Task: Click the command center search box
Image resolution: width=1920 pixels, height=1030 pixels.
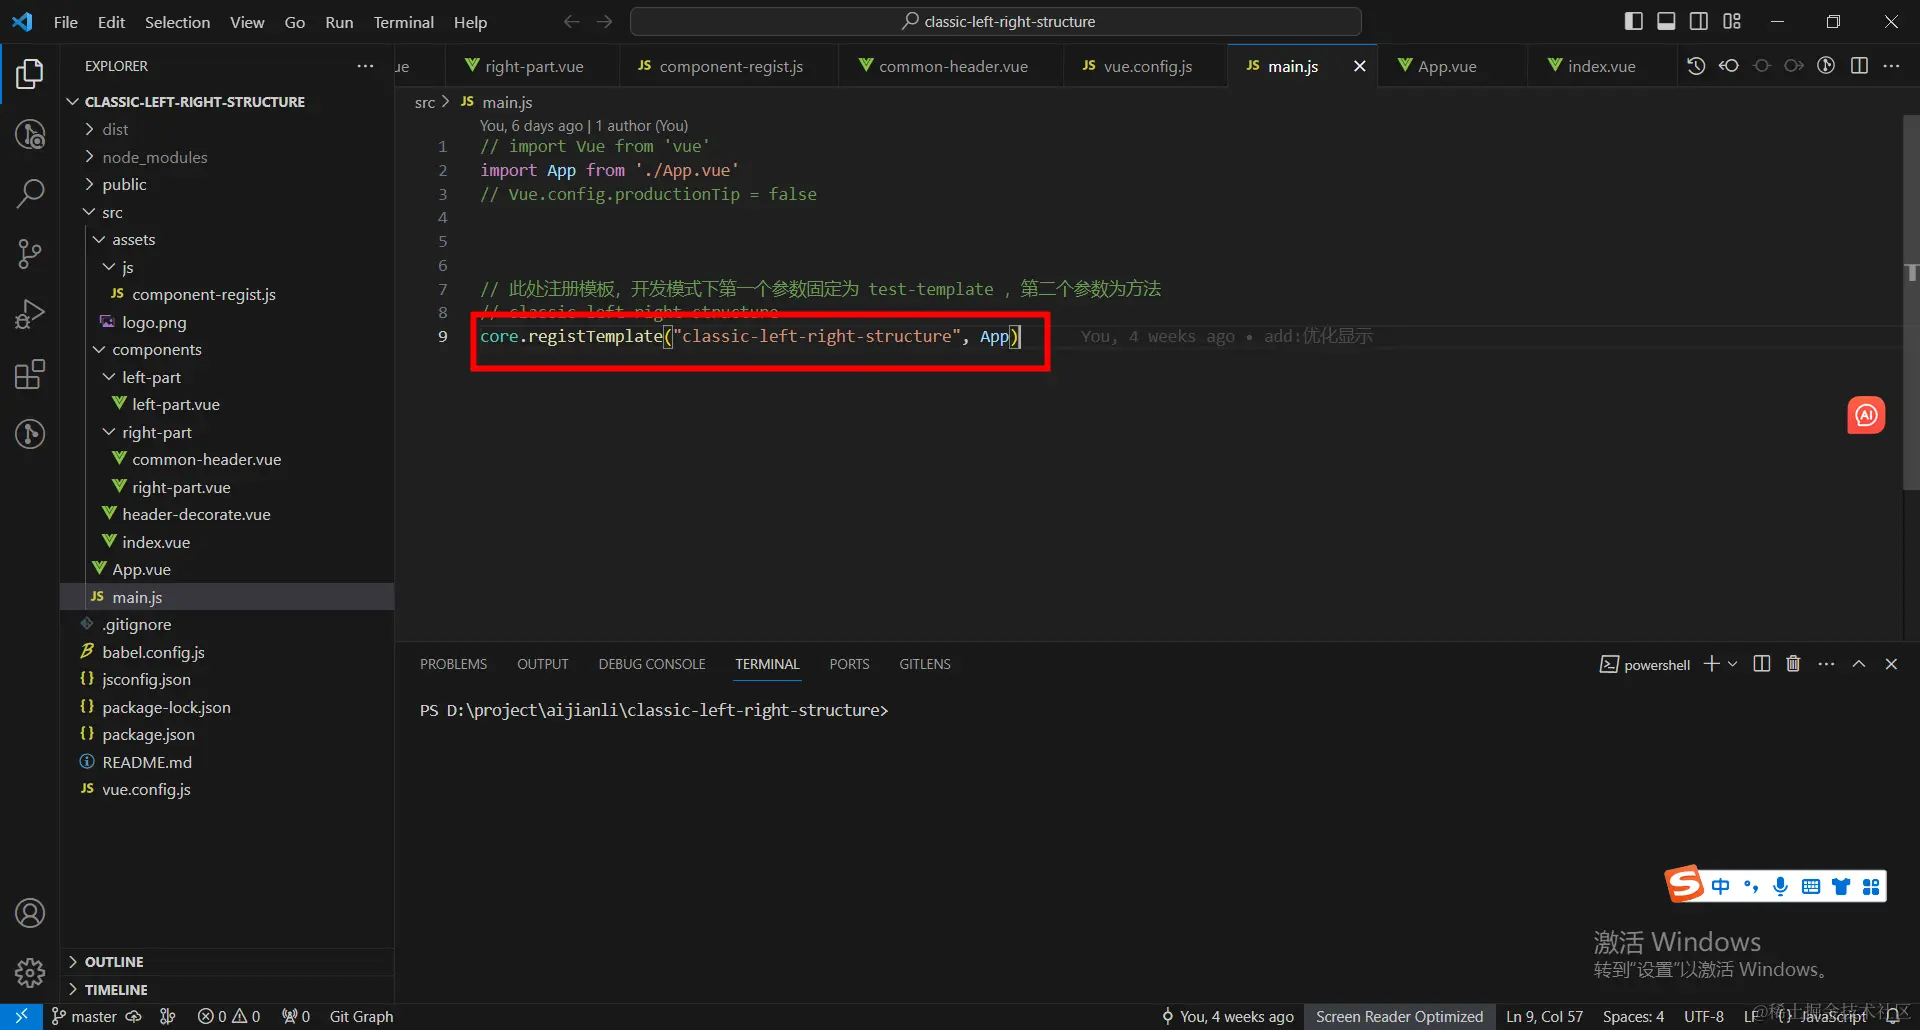Action: pos(996,21)
